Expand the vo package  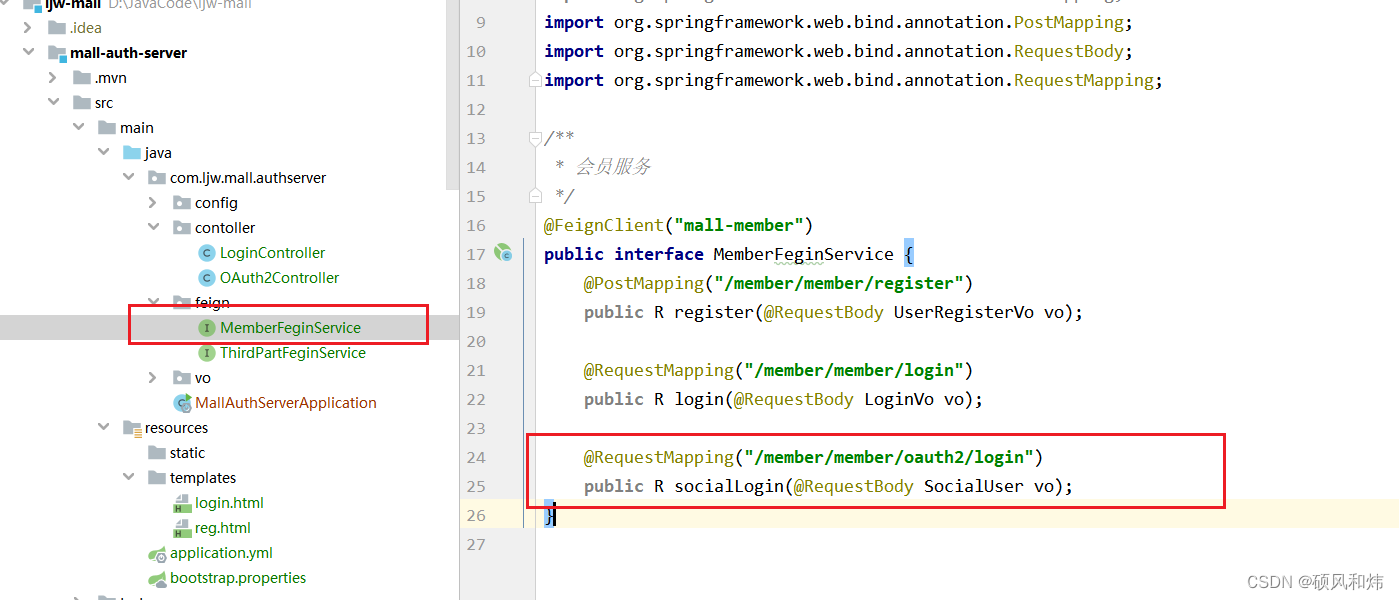(153, 378)
